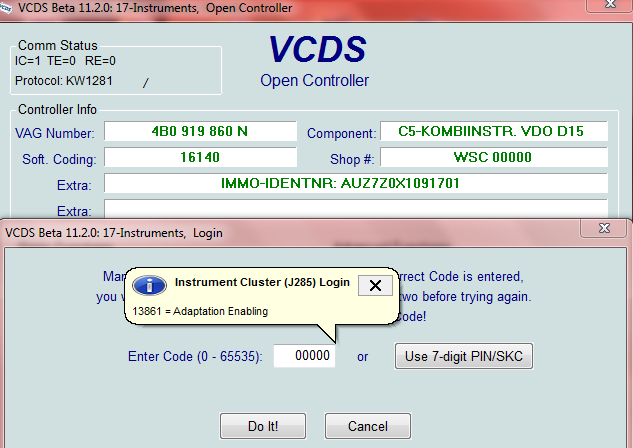Close the Open Controller window

click(x=610, y=4)
